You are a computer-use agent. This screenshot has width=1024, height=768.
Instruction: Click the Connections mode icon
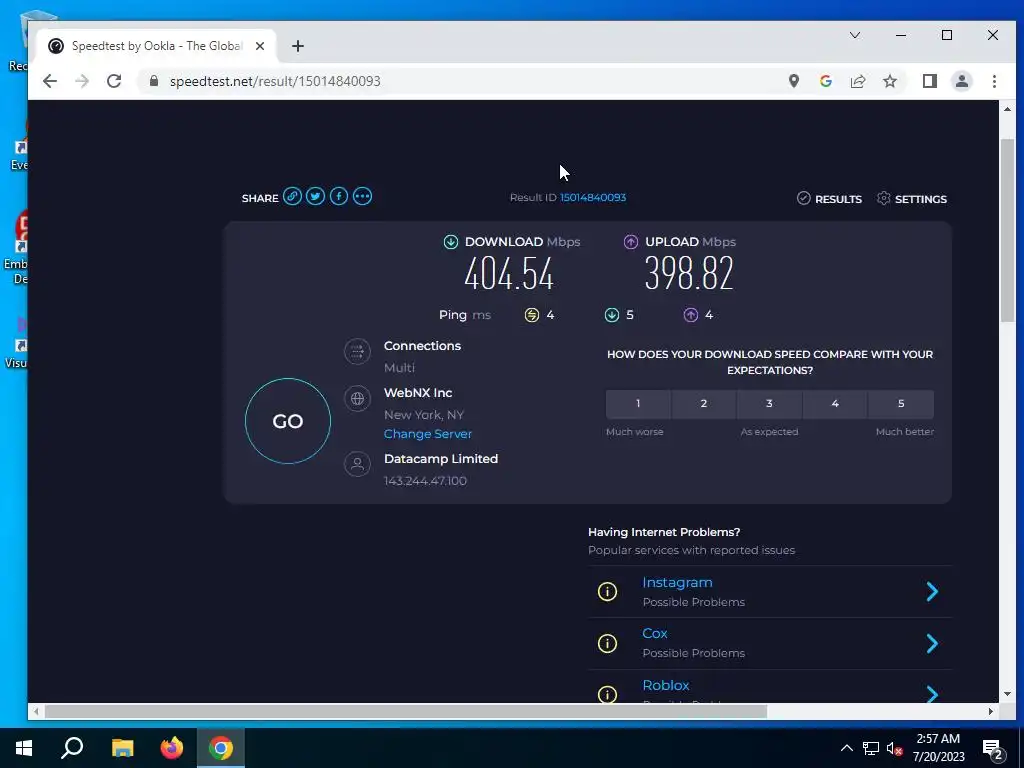357,352
